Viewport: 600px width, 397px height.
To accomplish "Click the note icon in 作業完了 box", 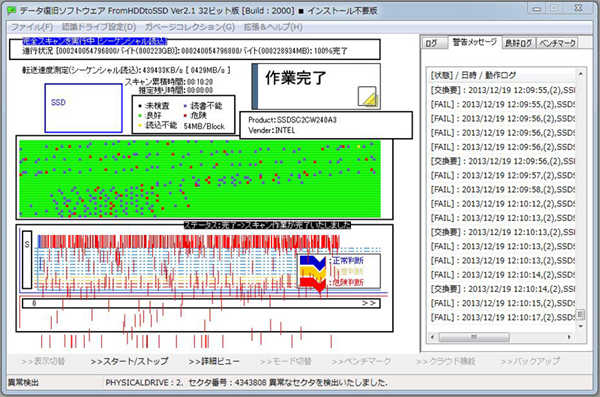I will [368, 96].
